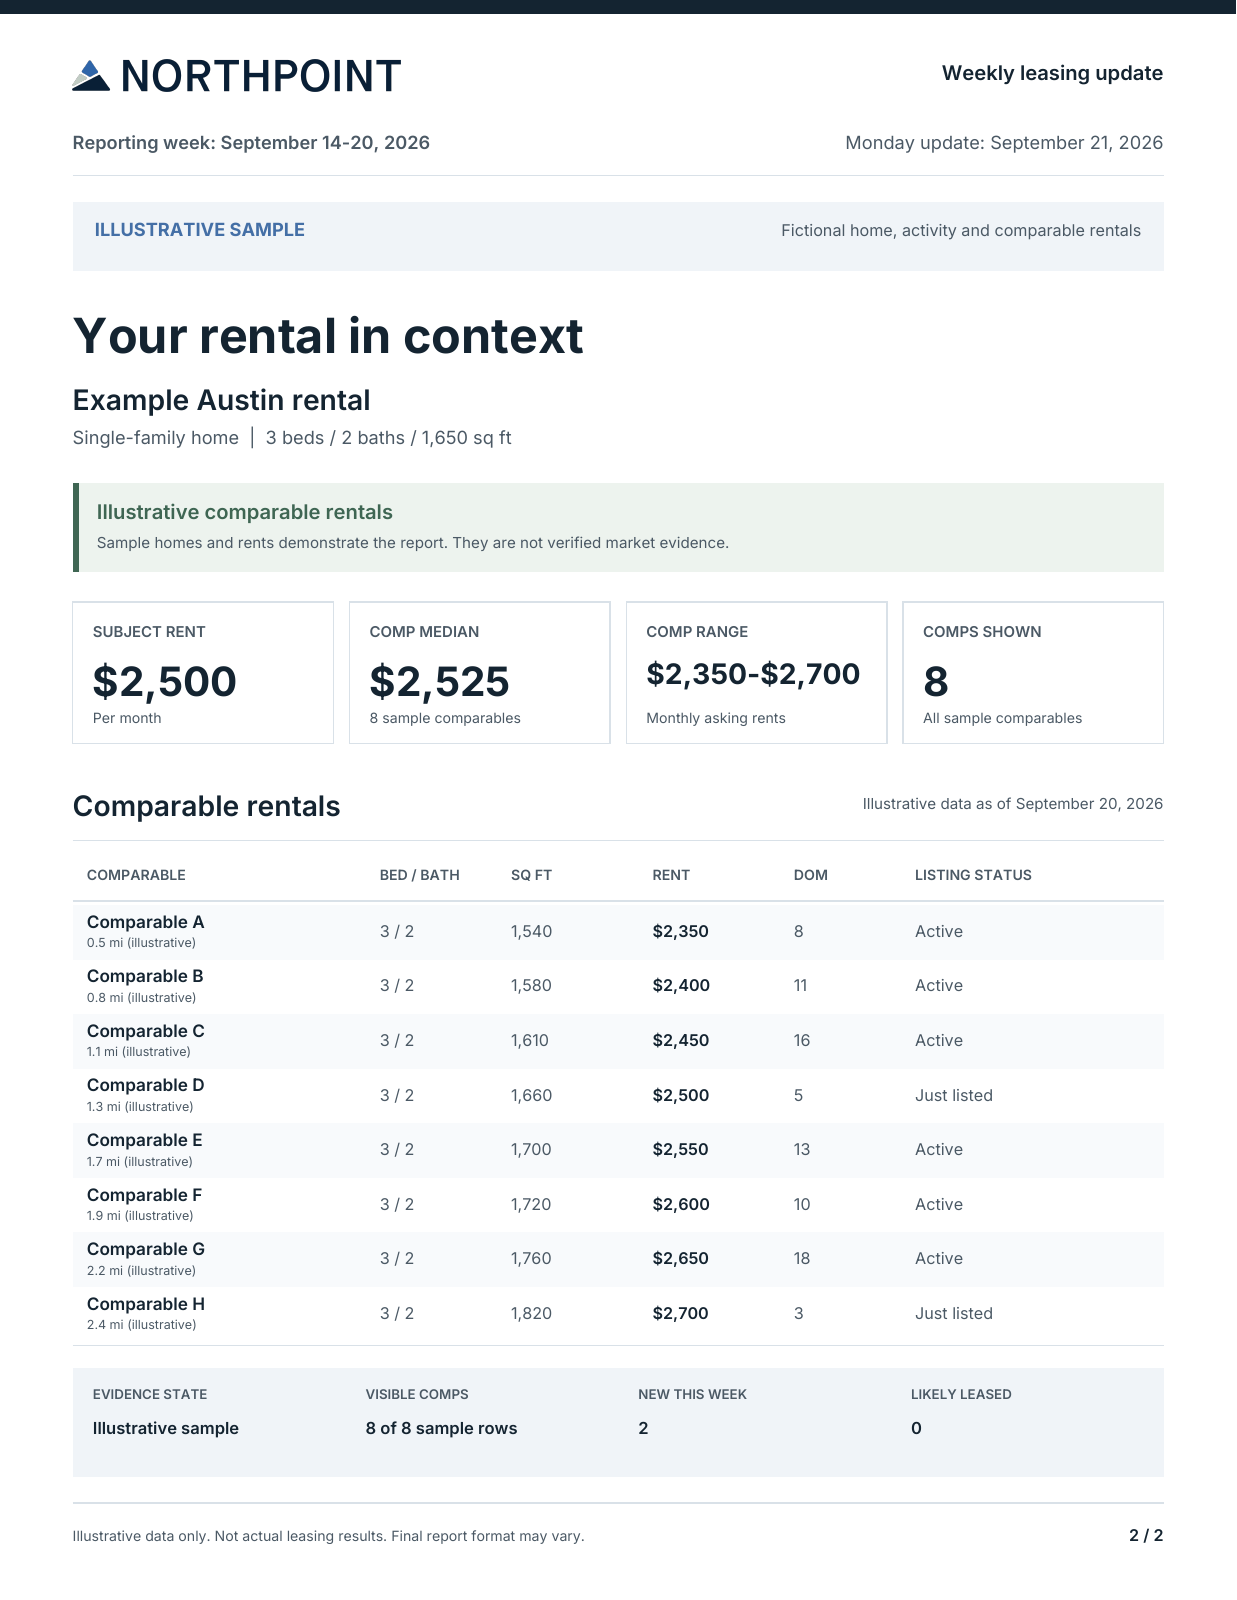Click the DOM value 18
1237x1600 pixels.
[802, 1258]
